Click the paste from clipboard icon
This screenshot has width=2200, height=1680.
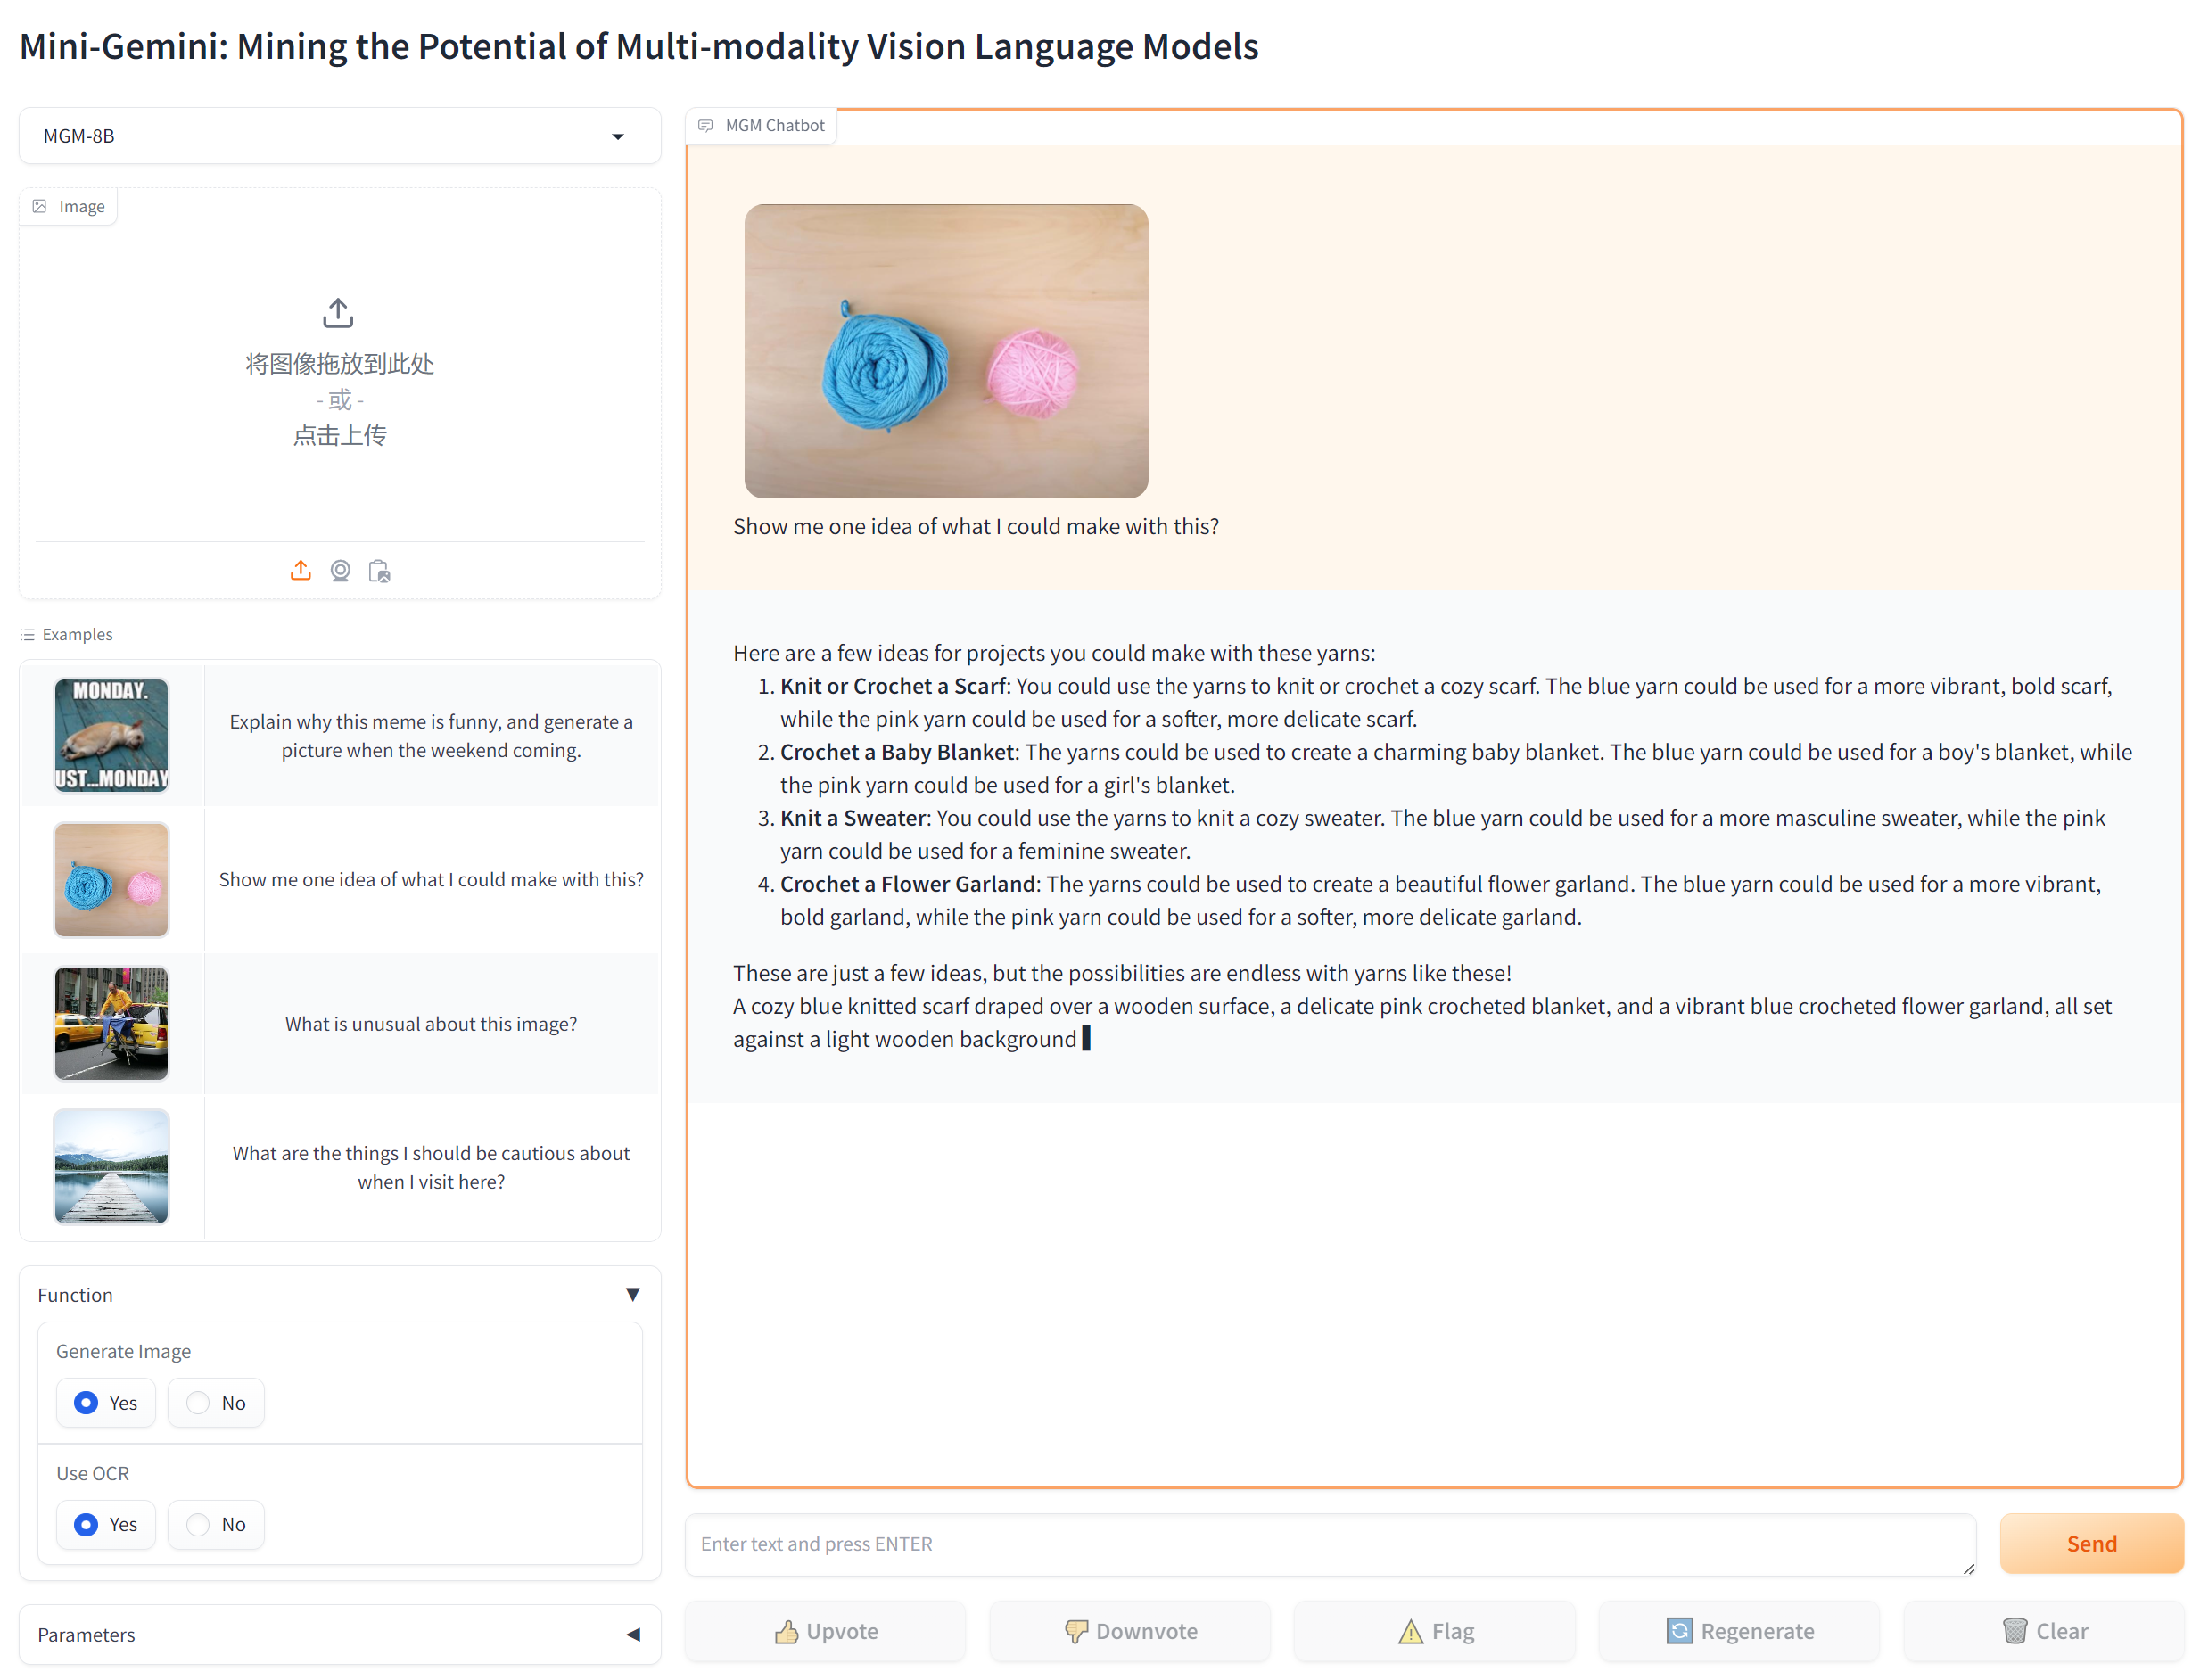point(379,571)
